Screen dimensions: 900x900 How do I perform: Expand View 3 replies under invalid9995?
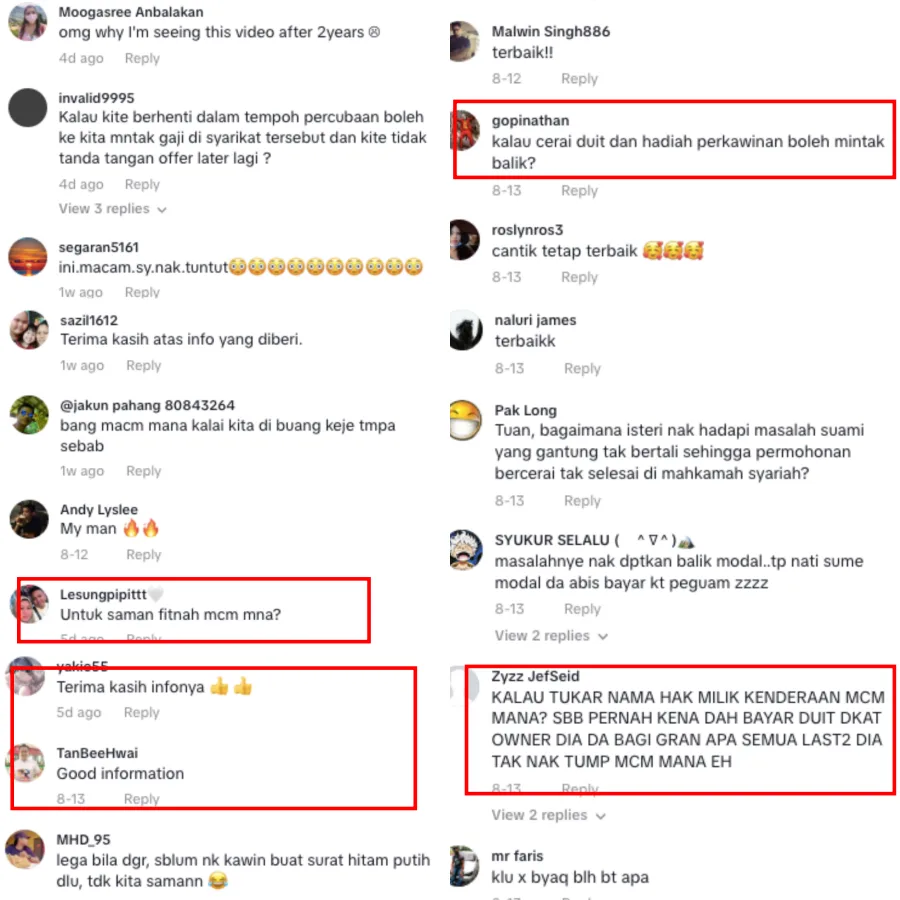(112, 209)
